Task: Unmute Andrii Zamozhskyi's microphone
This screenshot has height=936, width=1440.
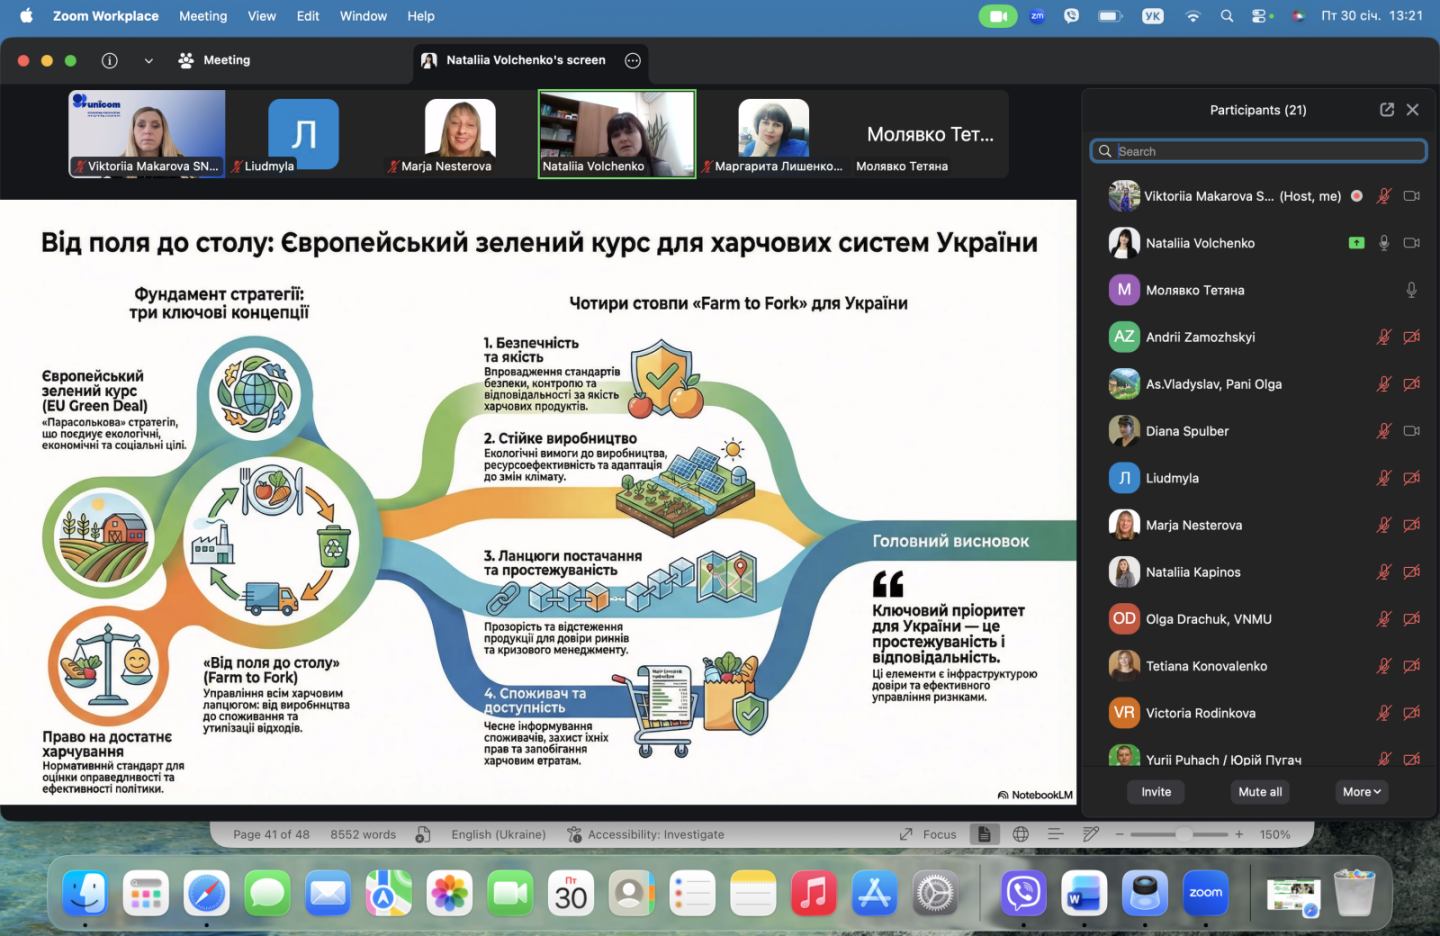Action: pos(1384,337)
